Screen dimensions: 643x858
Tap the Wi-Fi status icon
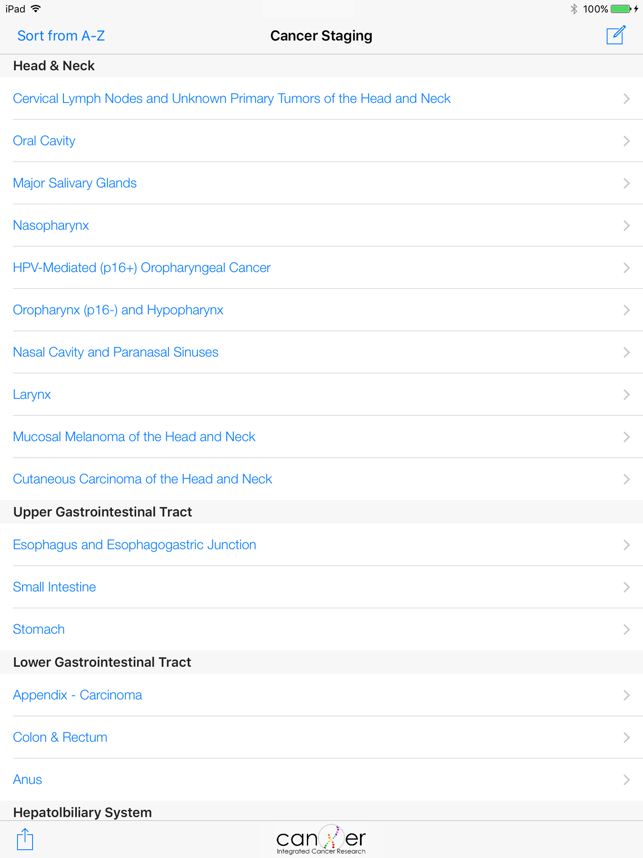point(36,9)
